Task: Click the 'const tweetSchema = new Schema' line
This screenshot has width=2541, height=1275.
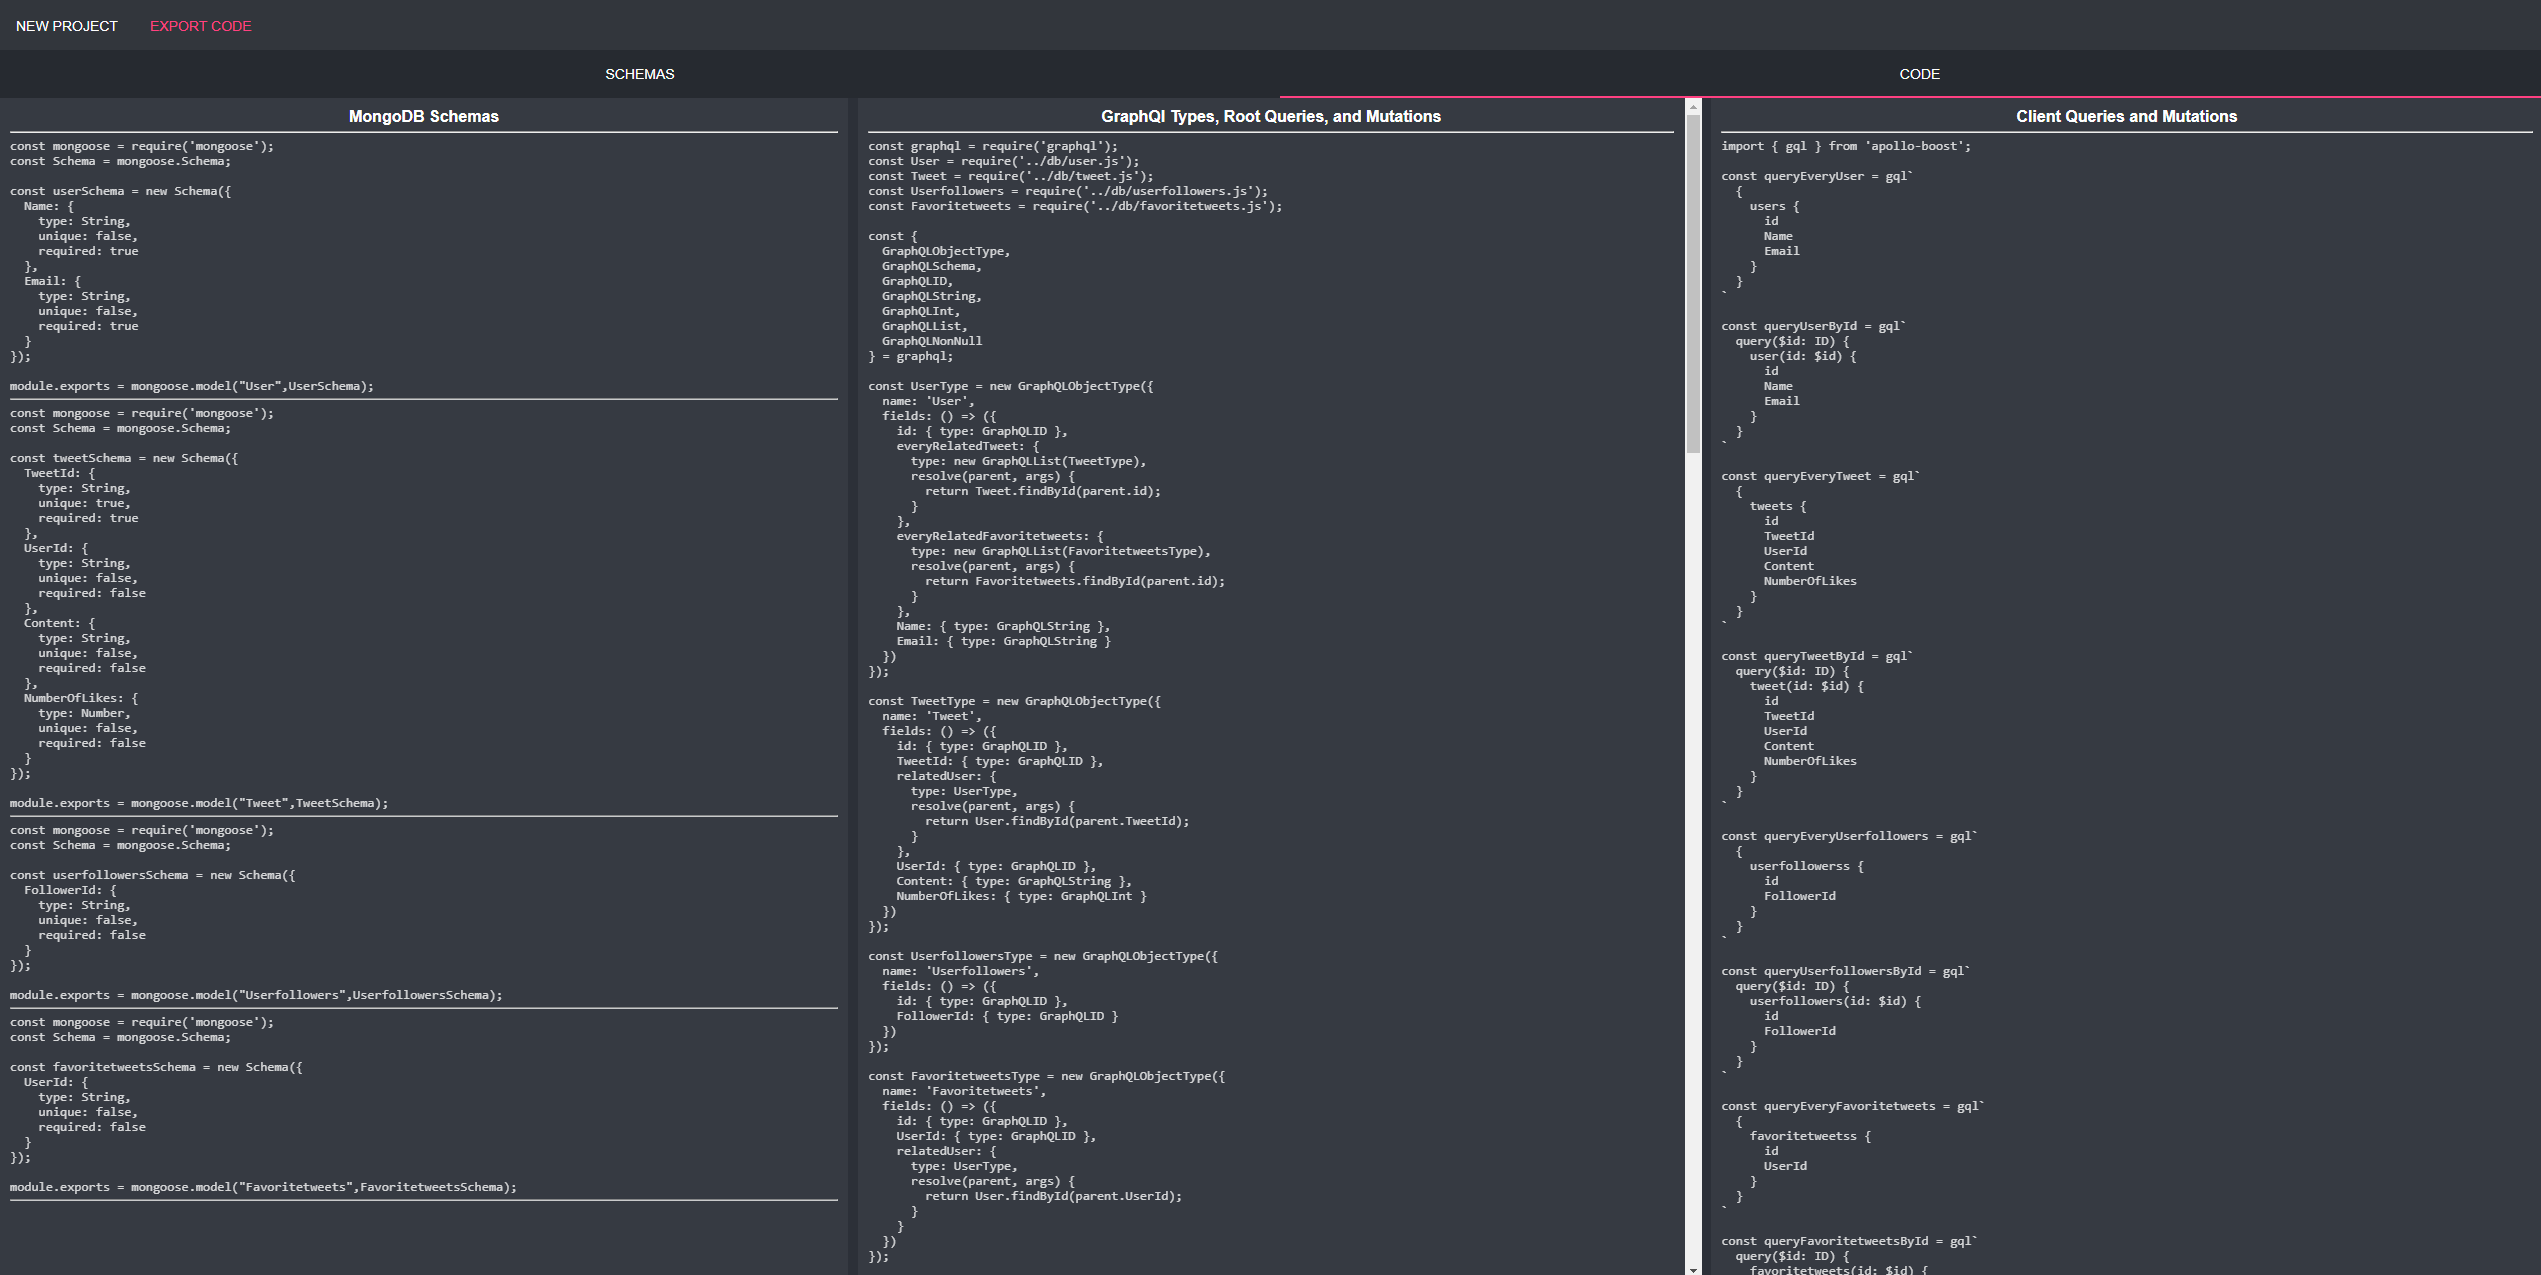Action: [124, 458]
